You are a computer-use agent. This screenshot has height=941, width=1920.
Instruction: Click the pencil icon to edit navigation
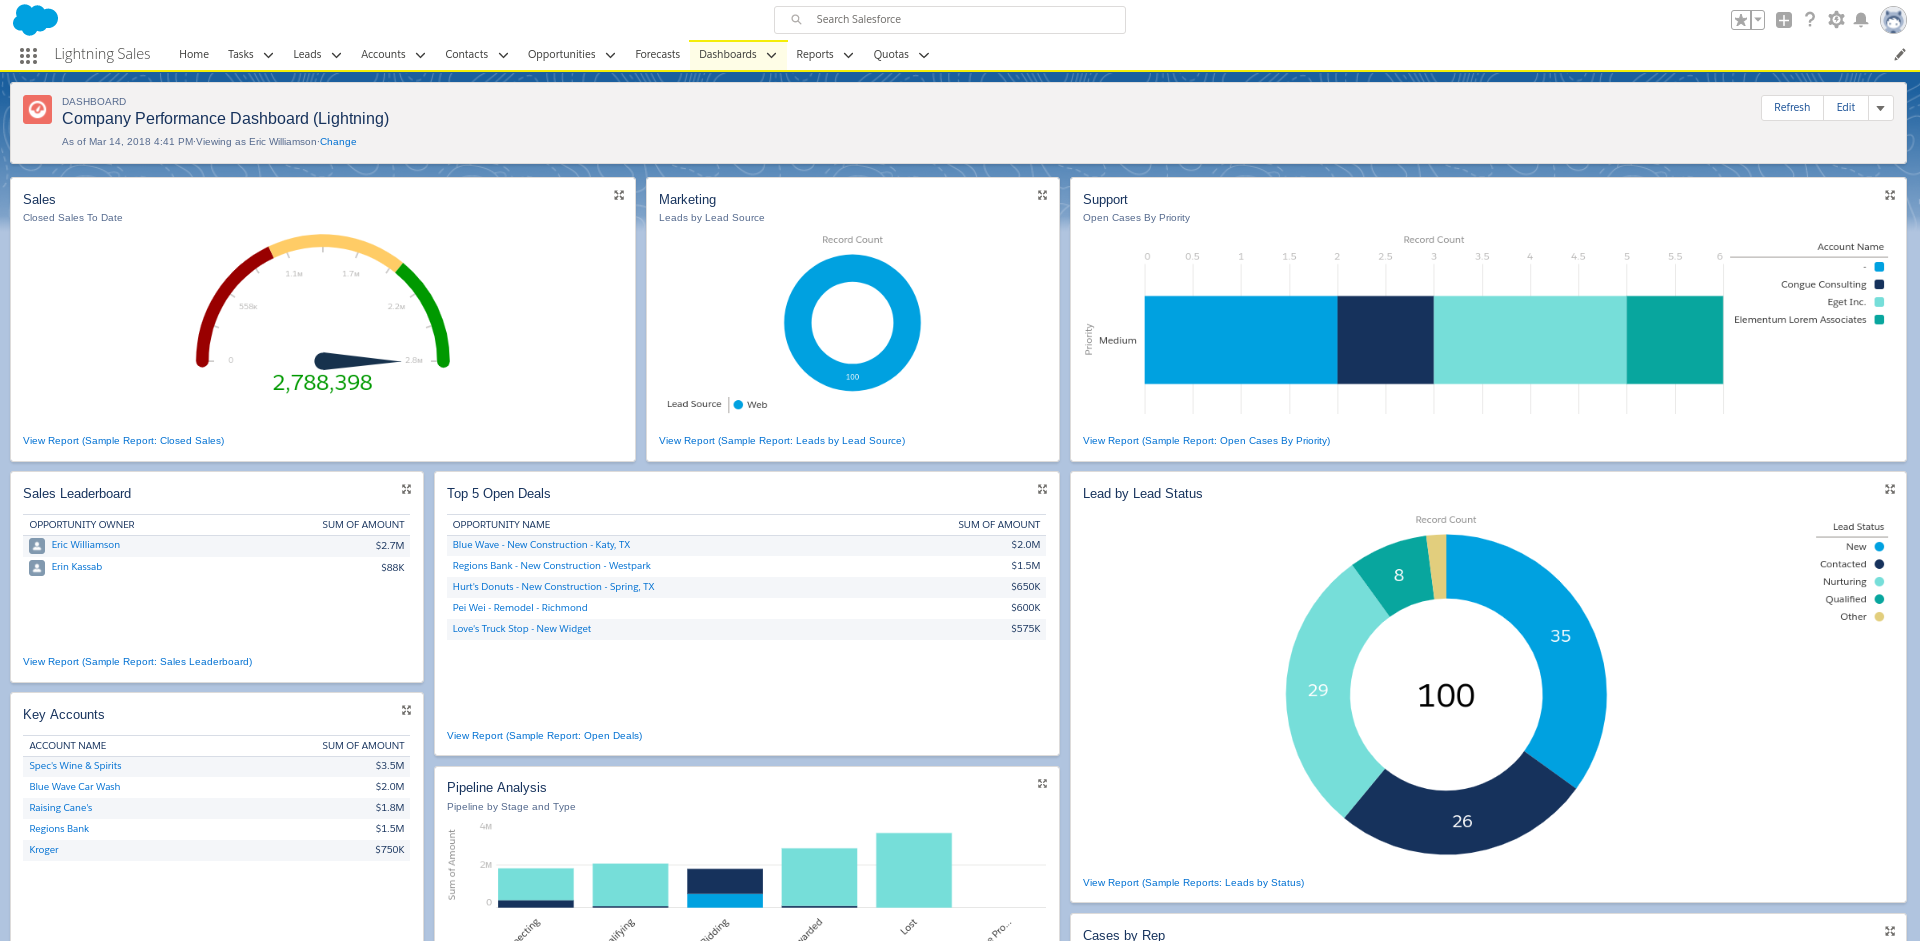click(x=1900, y=55)
